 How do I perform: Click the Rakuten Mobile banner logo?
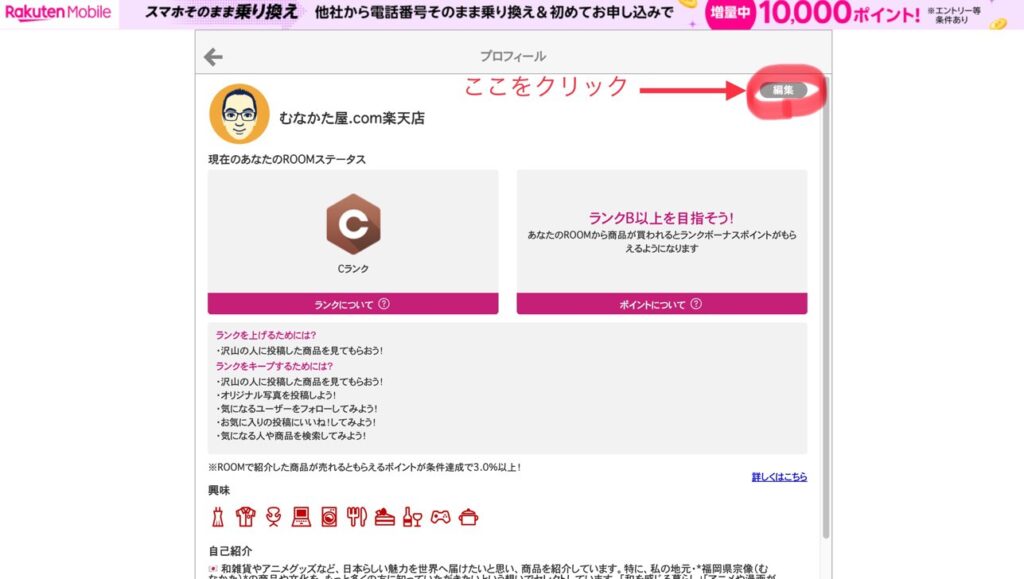click(58, 13)
